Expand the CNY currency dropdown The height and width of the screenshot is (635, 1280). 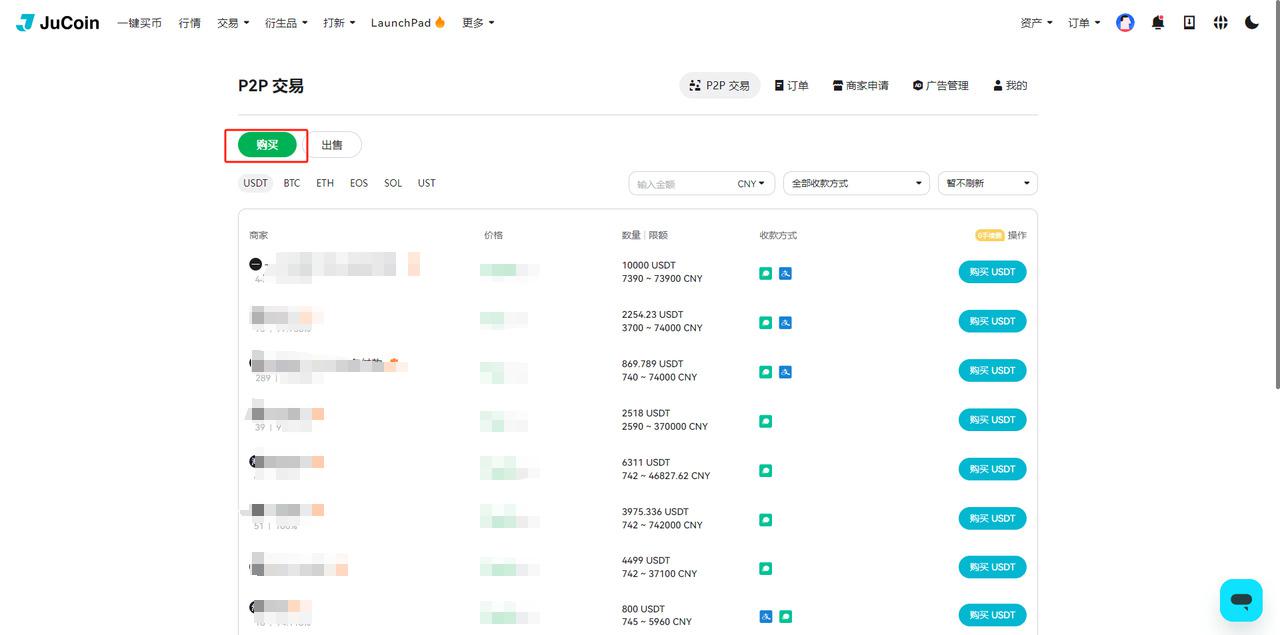(x=751, y=184)
